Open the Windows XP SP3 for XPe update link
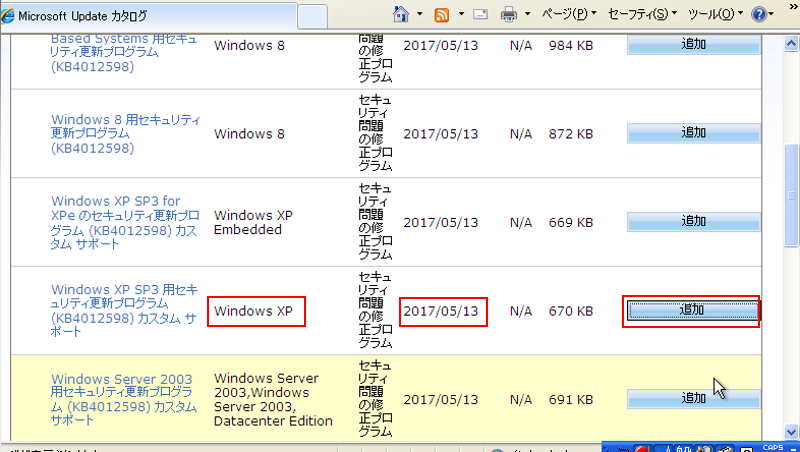This screenshot has height=452, width=800. coord(125,222)
